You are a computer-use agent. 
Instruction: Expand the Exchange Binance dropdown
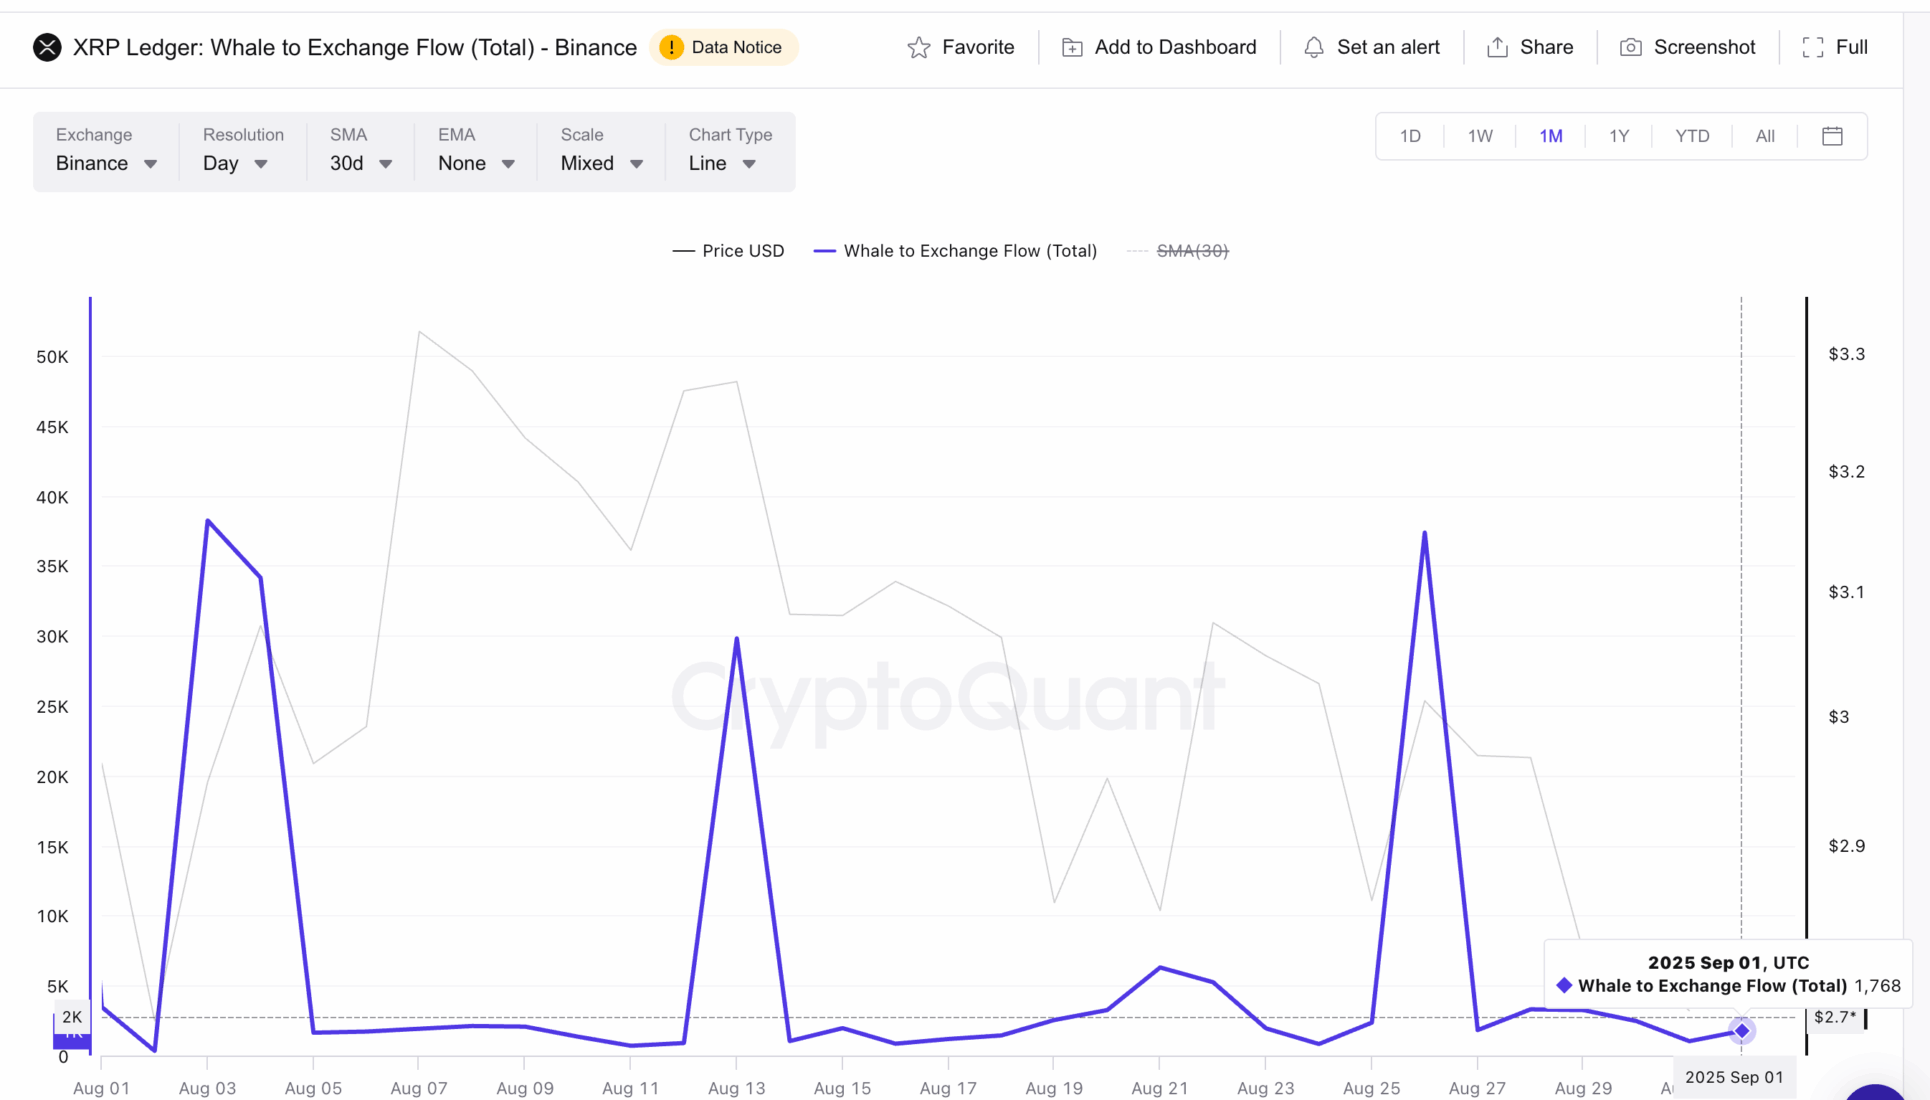click(106, 163)
